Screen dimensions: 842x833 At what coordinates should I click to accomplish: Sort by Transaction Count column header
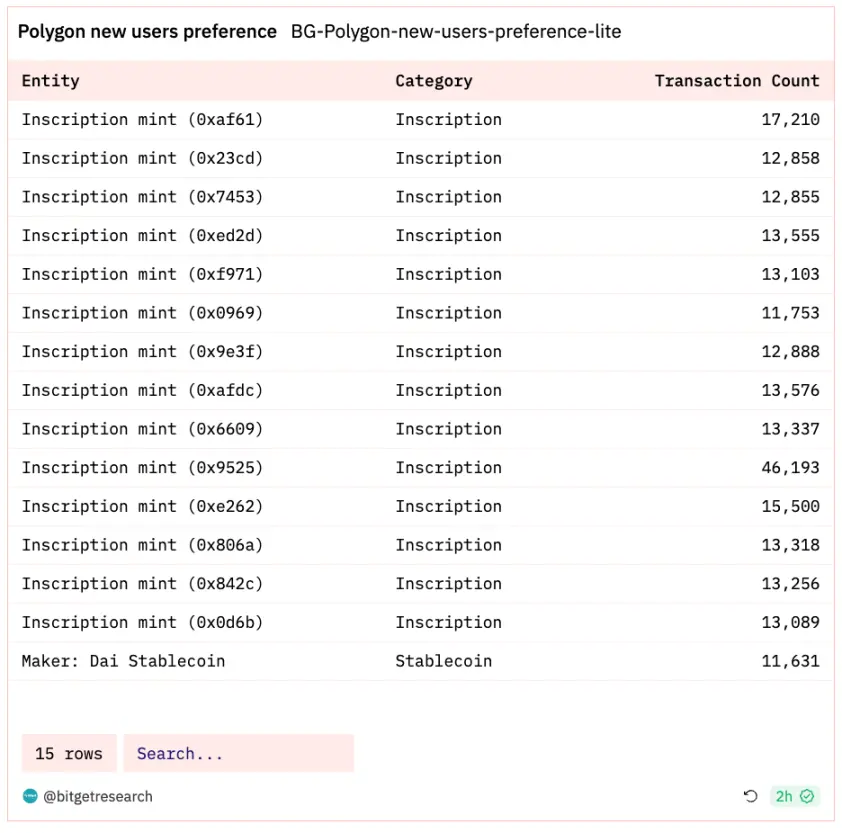pyautogui.click(x=737, y=81)
